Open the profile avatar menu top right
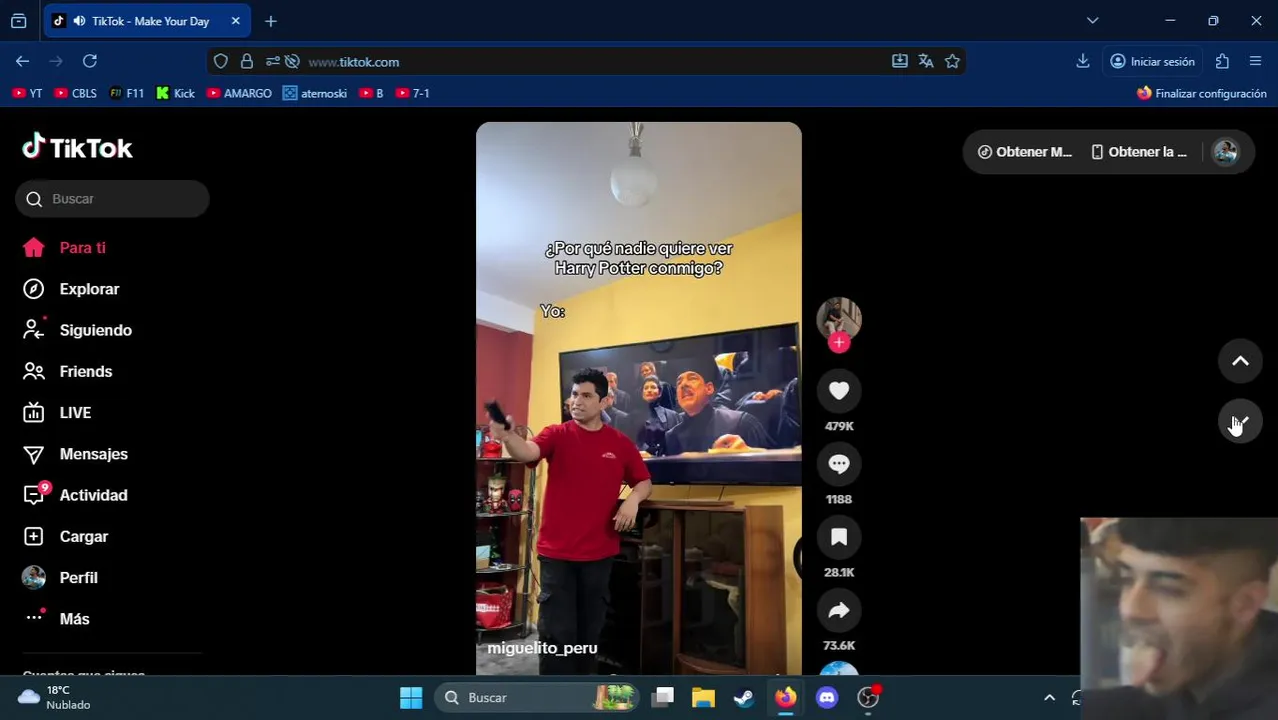Viewport: 1278px width, 720px height. click(1225, 152)
